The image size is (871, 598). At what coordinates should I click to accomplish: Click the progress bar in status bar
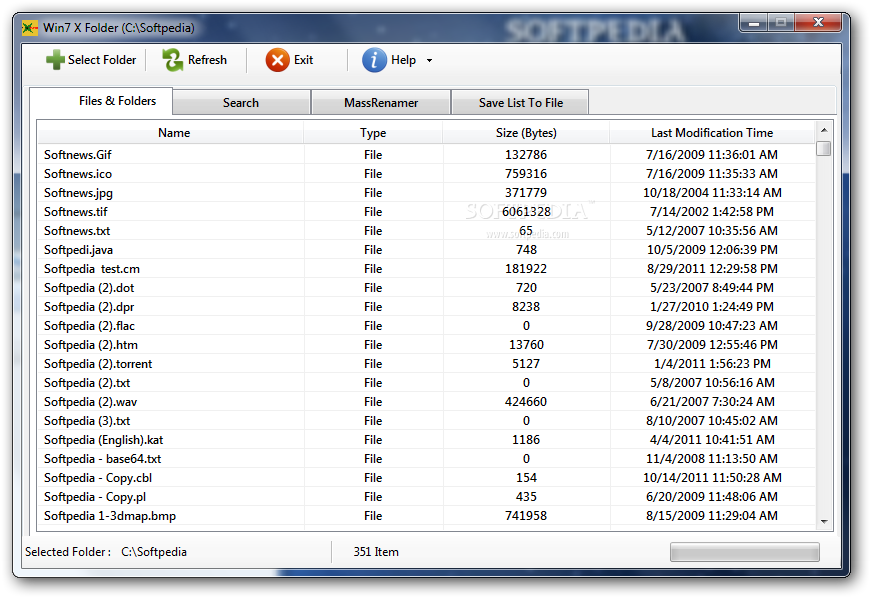[745, 552]
